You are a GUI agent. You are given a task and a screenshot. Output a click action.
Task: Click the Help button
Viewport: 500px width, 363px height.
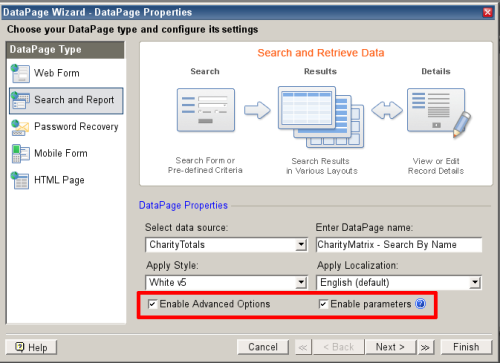31,347
